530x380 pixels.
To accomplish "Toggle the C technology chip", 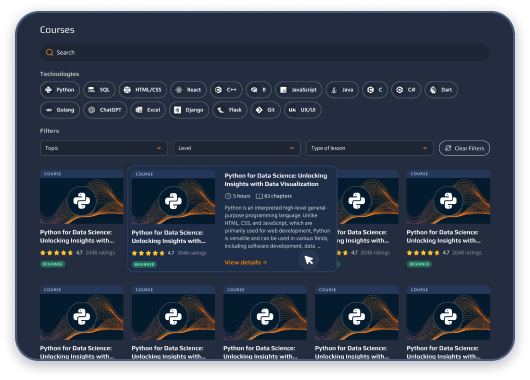I will pyautogui.click(x=375, y=90).
